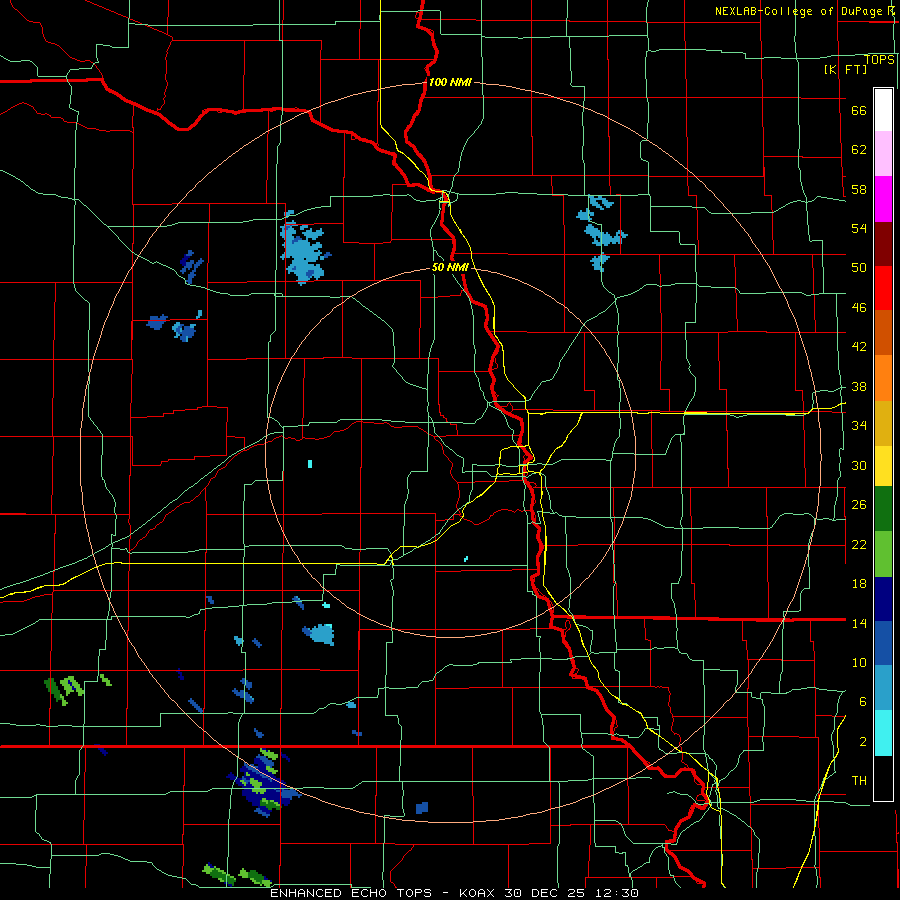Click legend value "2"
Viewport: 900px width, 900px height.
click(x=863, y=742)
